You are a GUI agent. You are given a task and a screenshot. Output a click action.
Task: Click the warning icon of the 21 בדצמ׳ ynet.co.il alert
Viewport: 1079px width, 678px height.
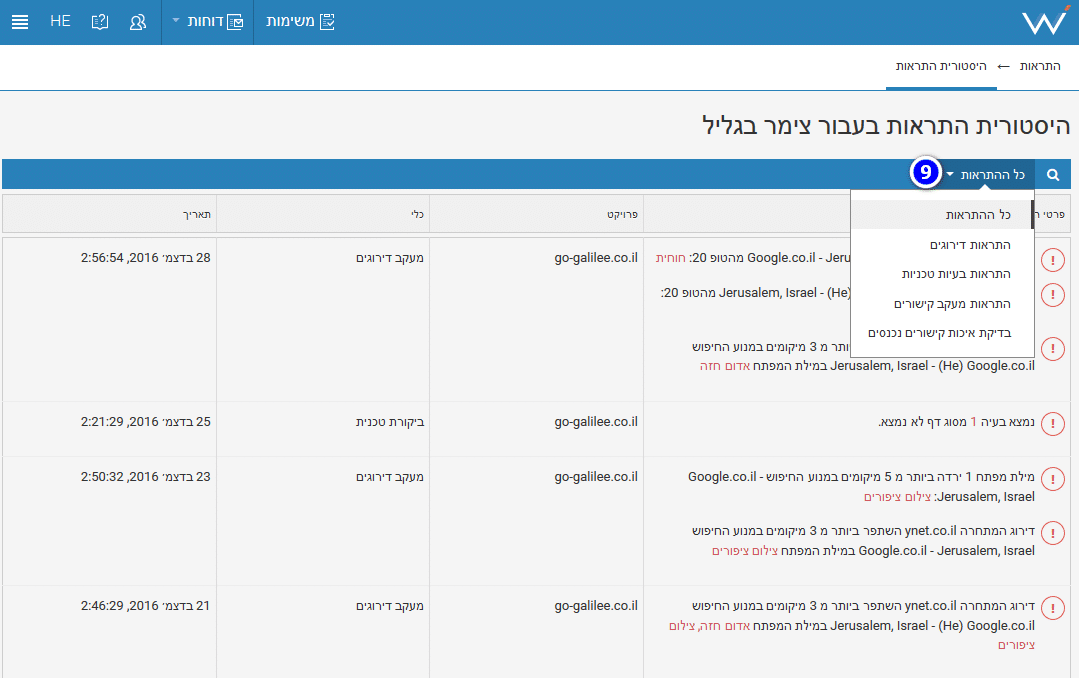(x=1052, y=608)
